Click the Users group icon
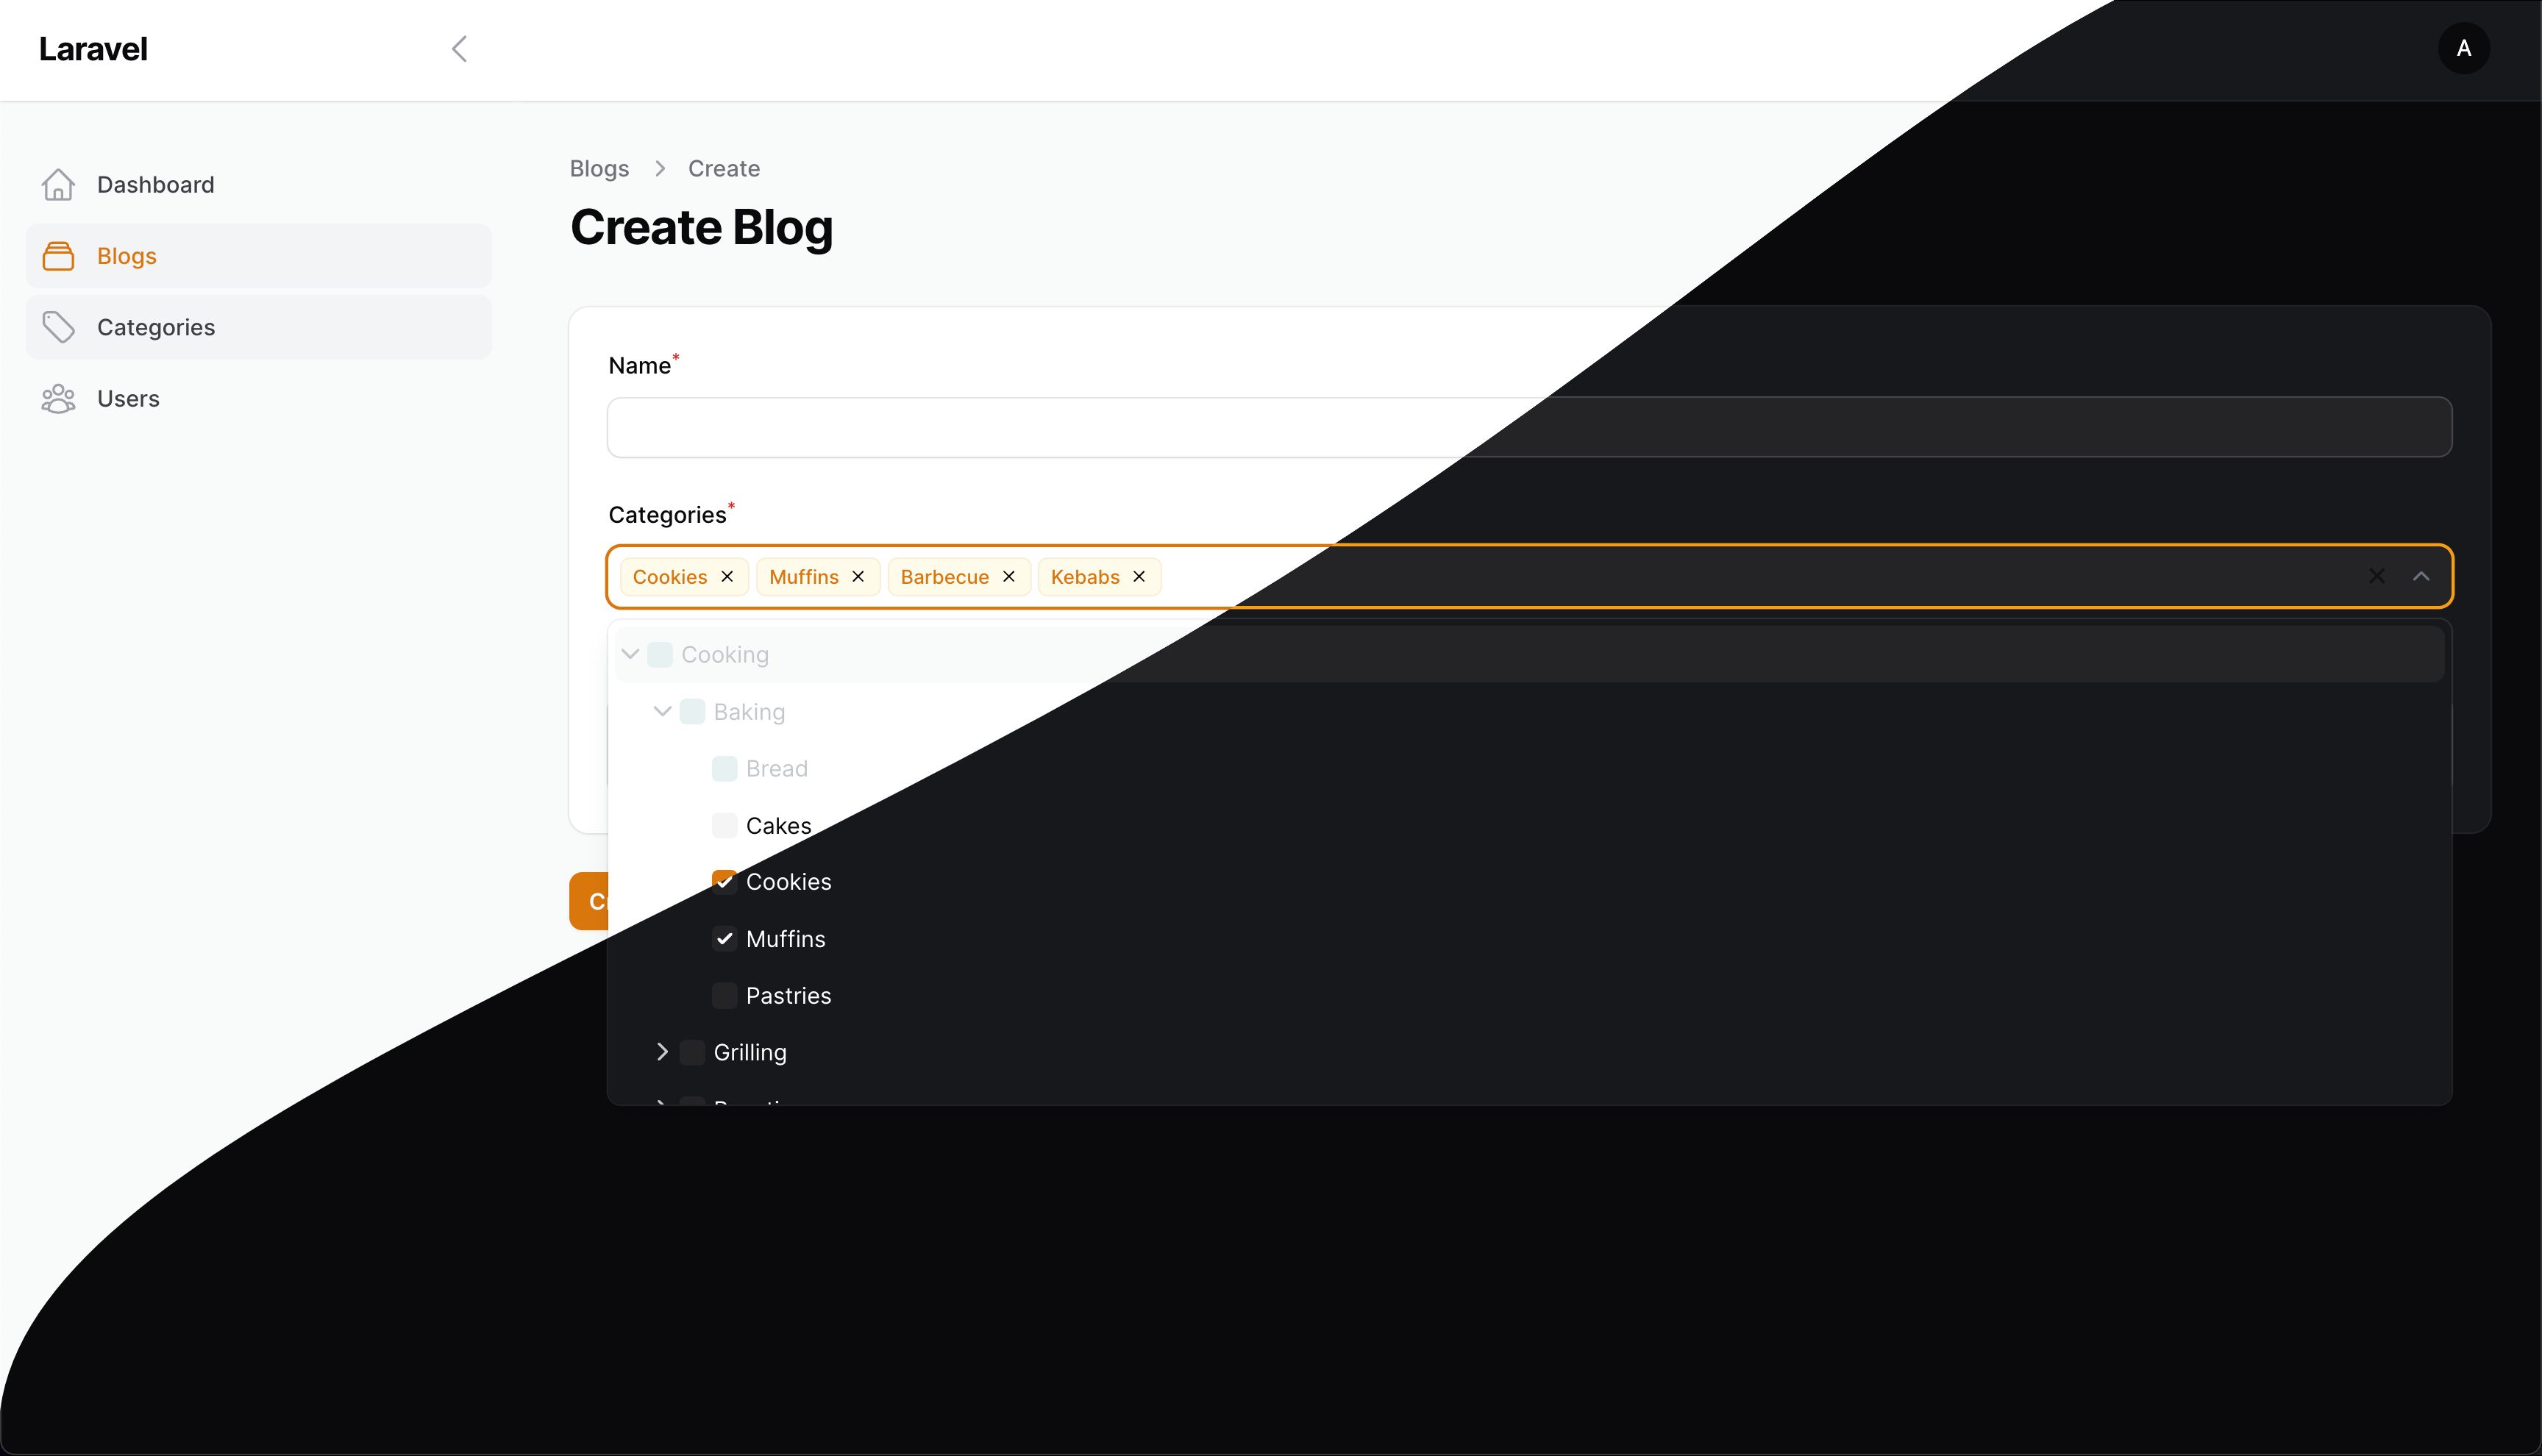Image resolution: width=2542 pixels, height=1456 pixels. (x=58, y=399)
